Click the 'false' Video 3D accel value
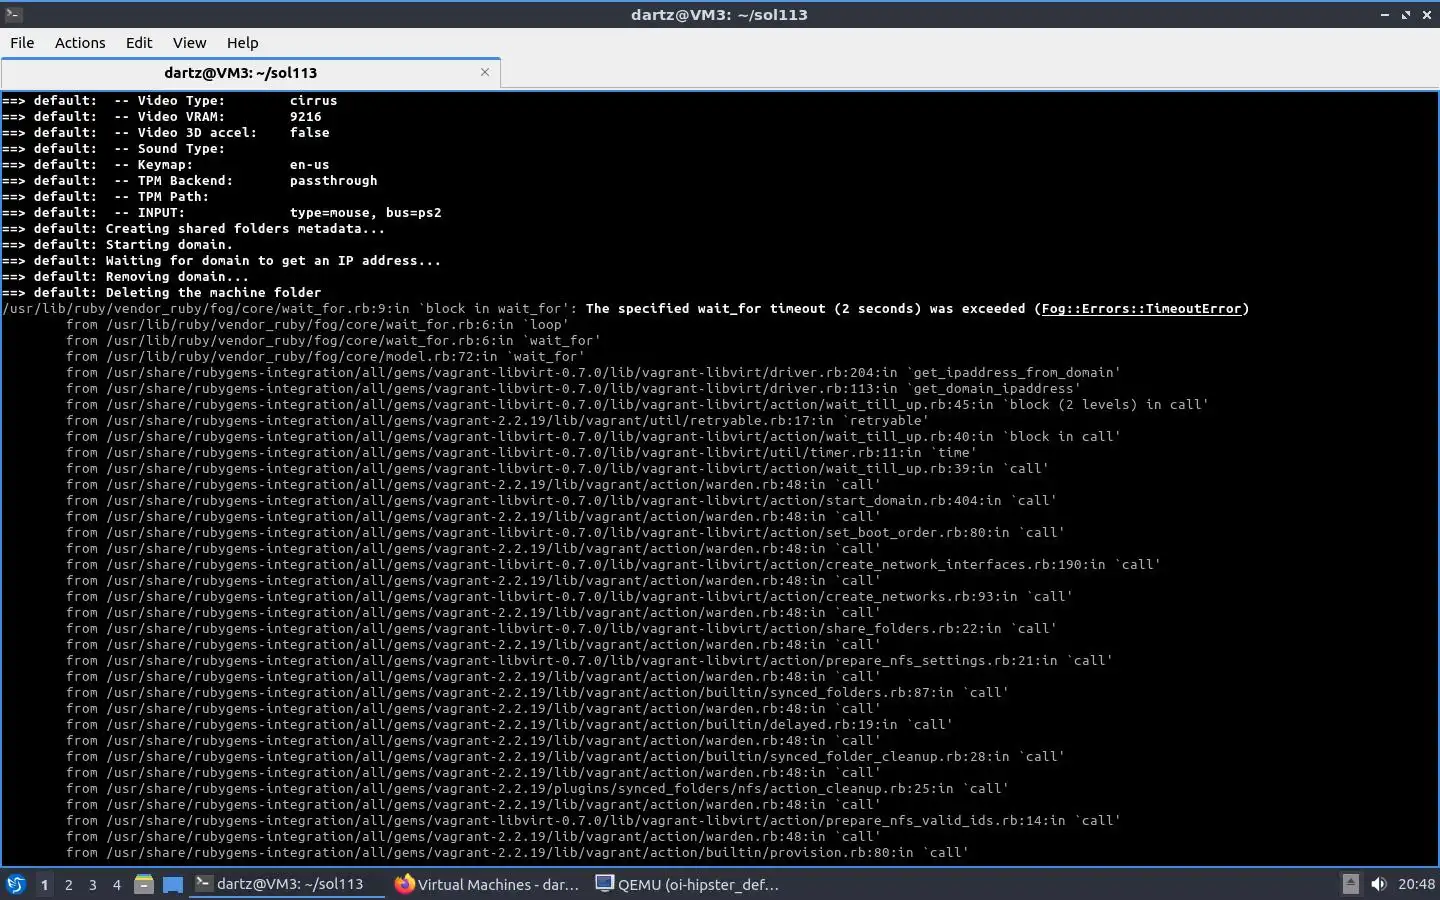Viewport: 1440px width, 900px height. (x=309, y=133)
